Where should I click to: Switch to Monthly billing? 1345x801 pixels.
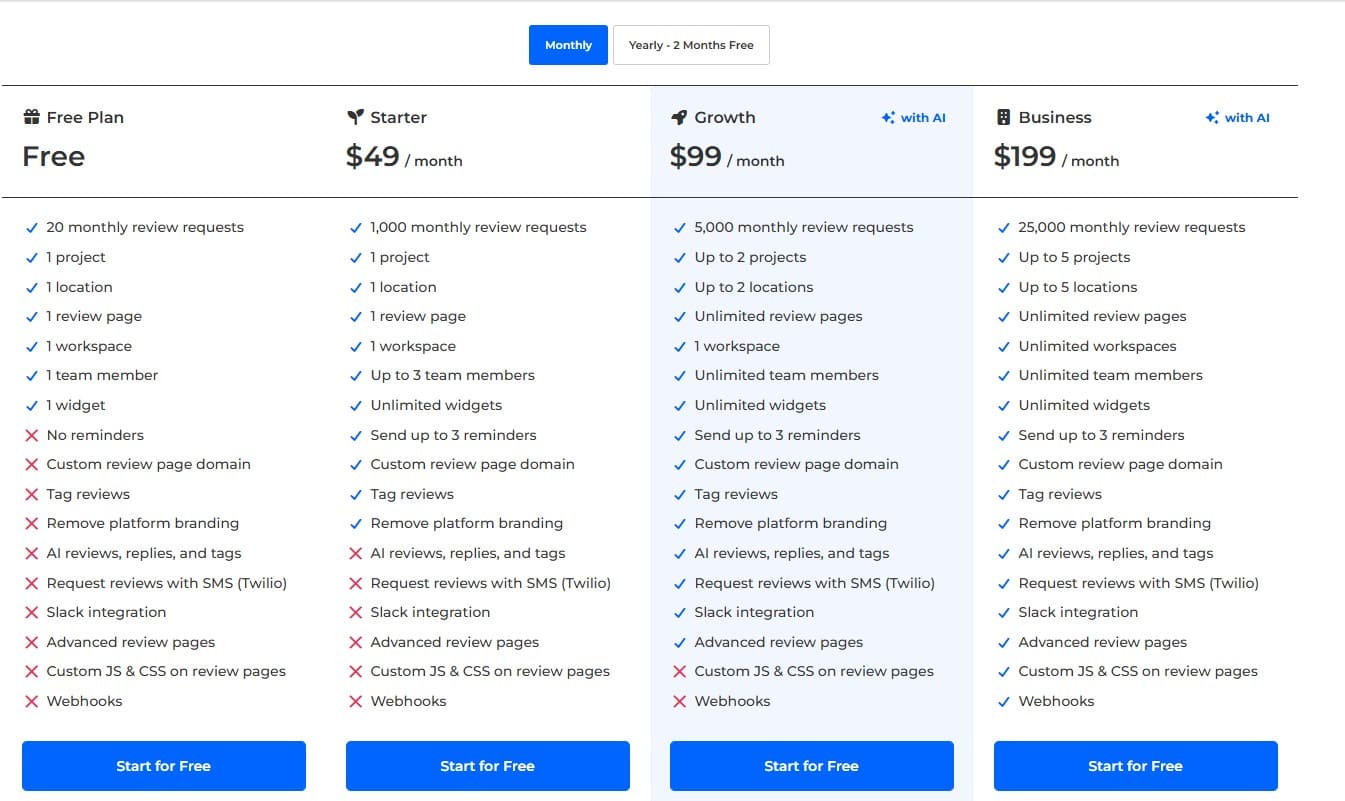(x=568, y=45)
